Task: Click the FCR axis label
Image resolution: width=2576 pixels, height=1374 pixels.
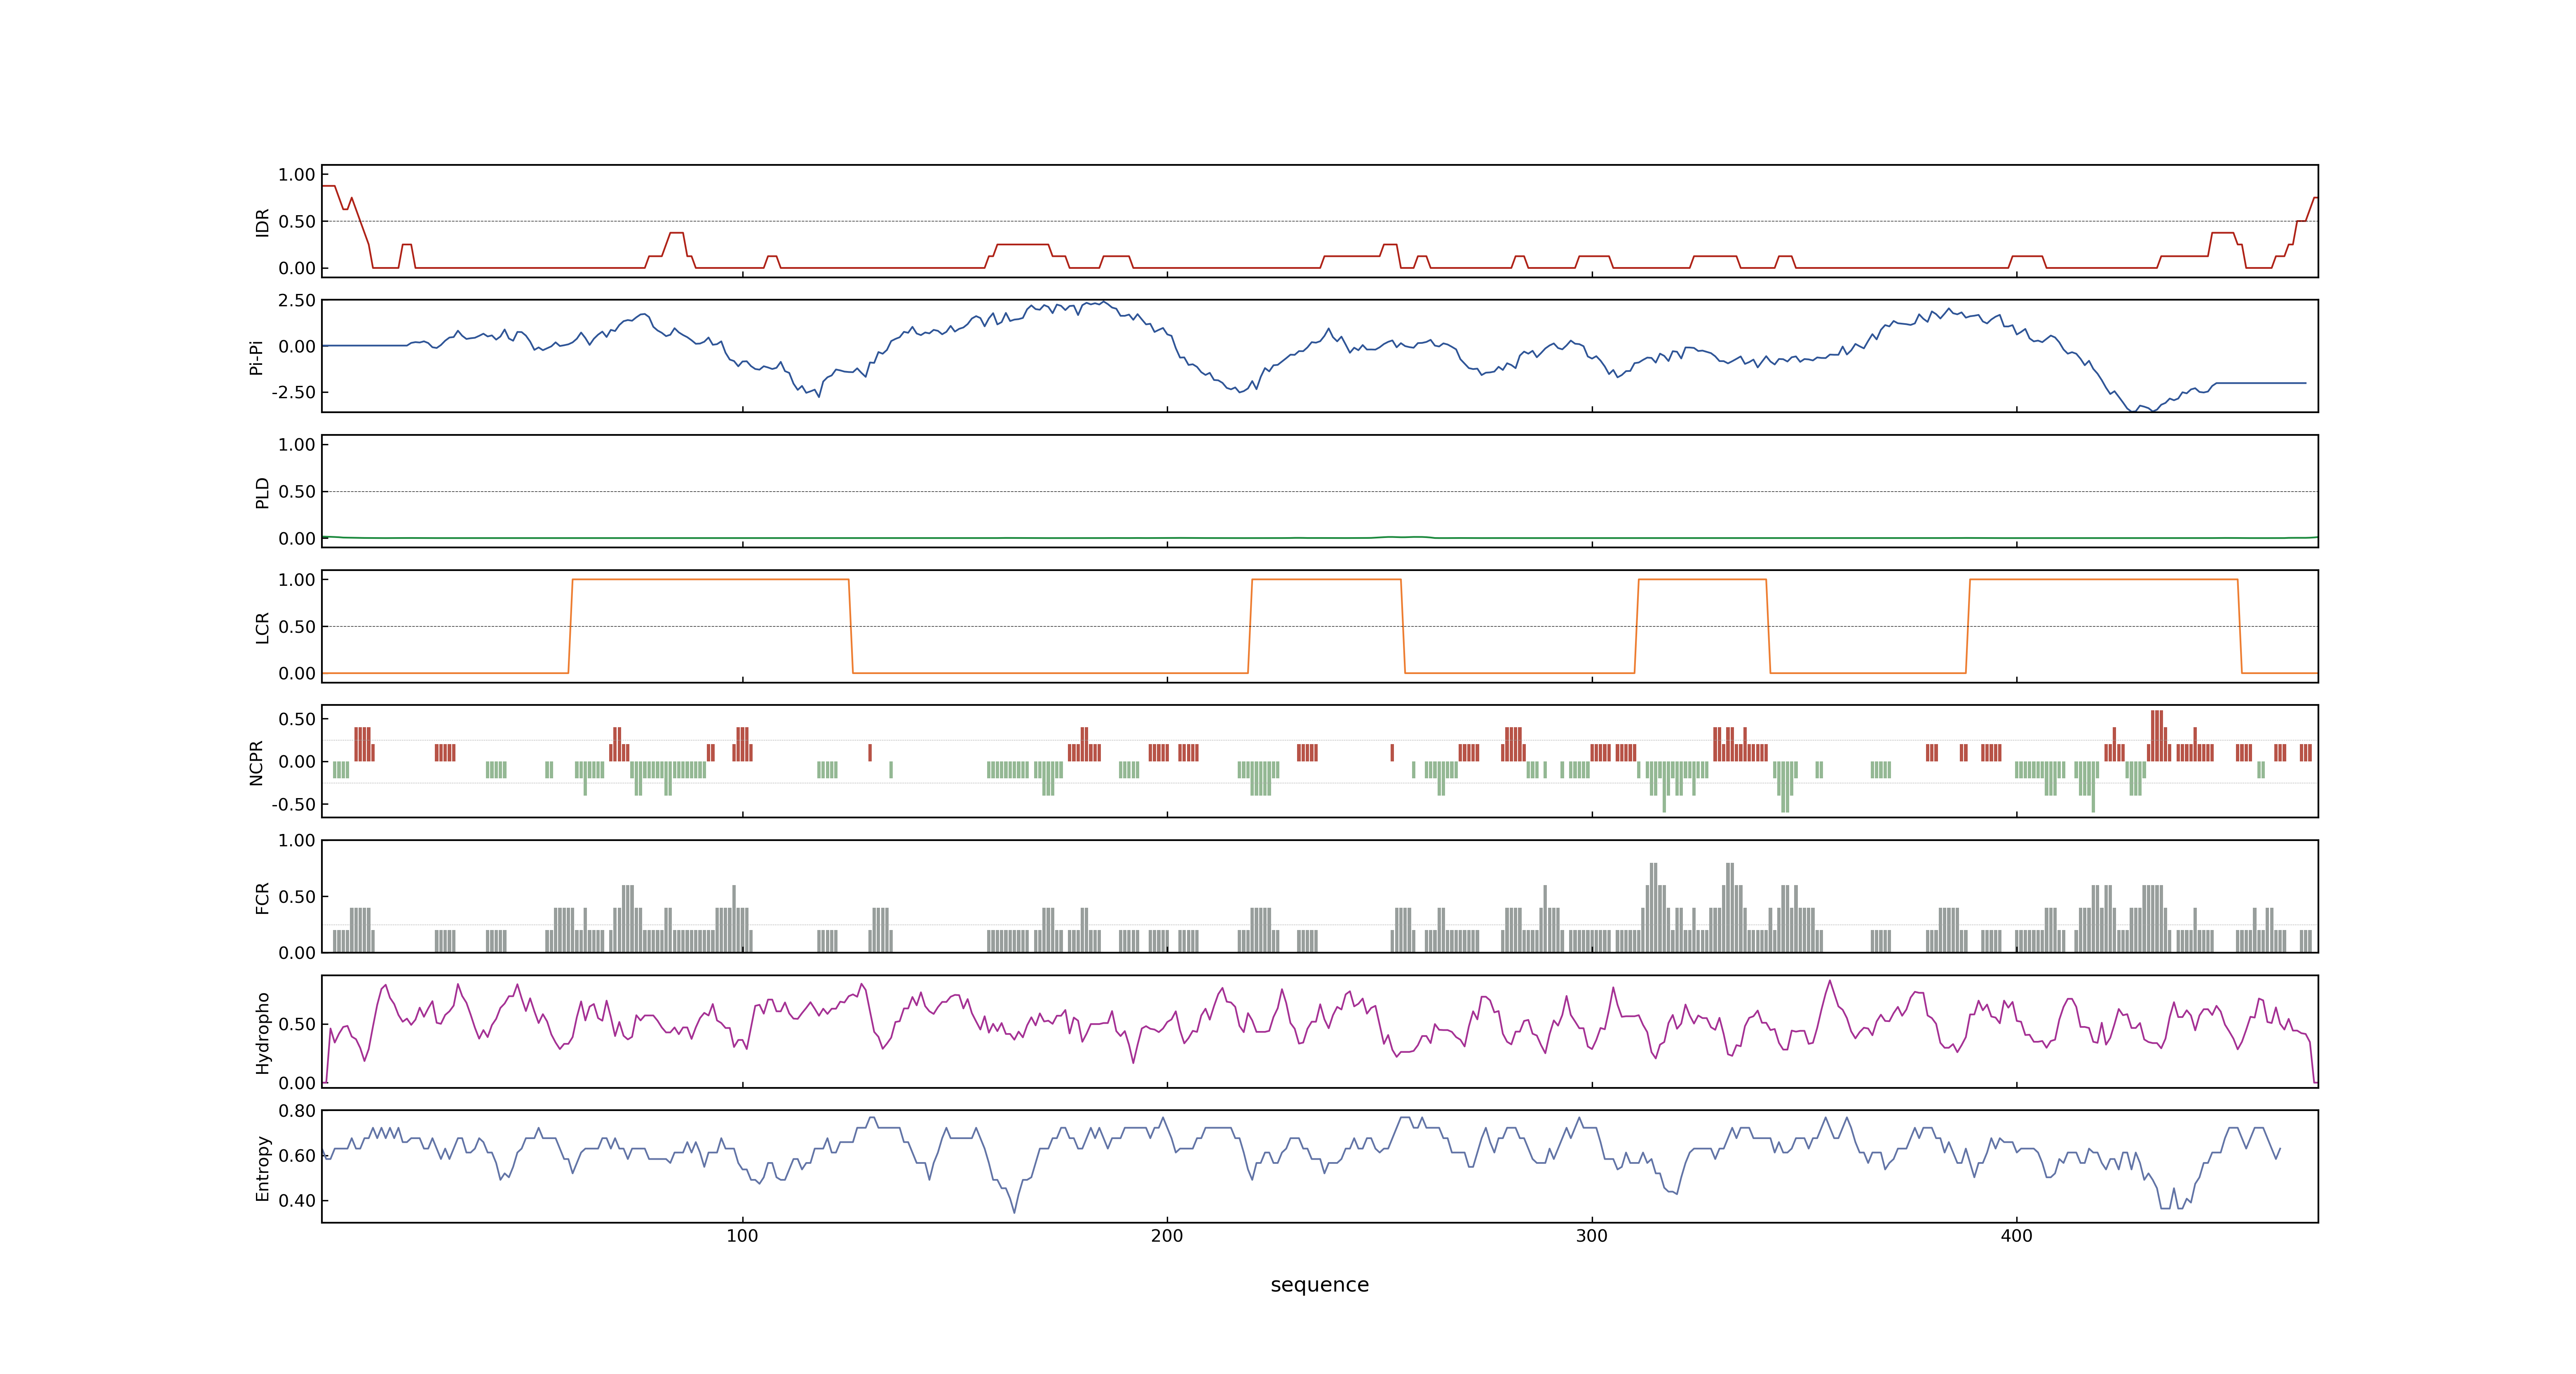Action: (262, 897)
